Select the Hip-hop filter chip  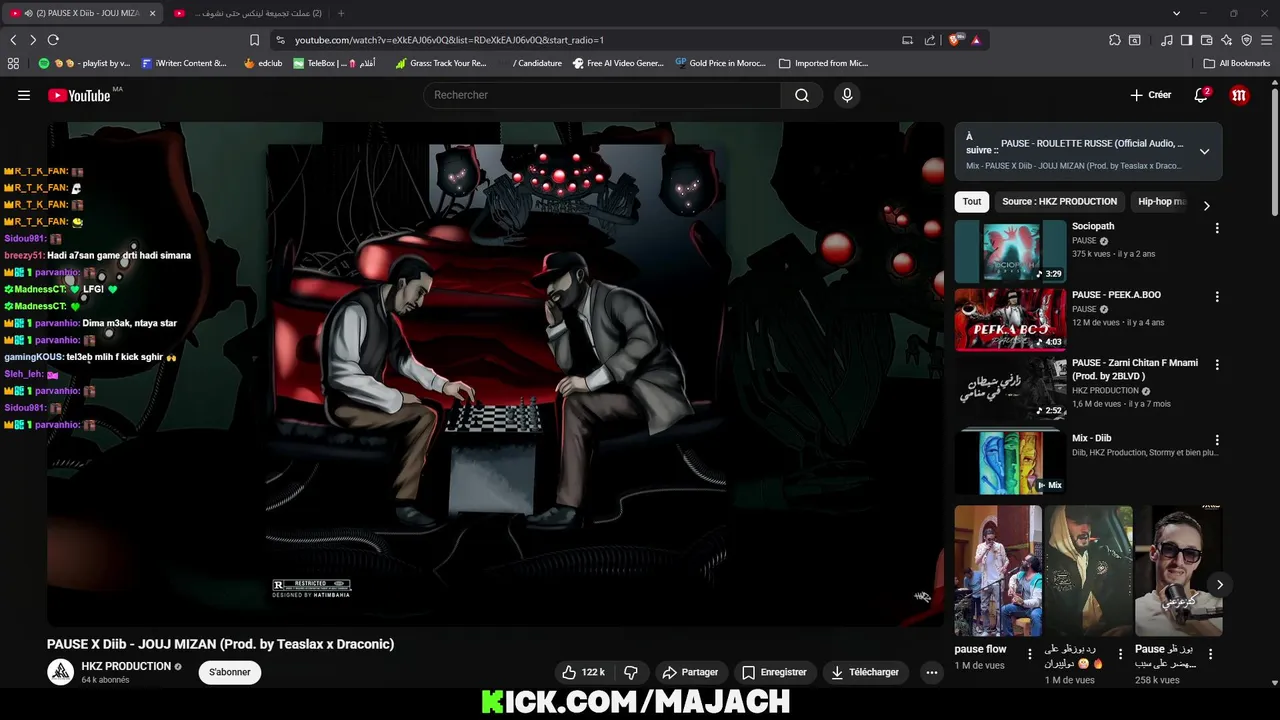pyautogui.click(x=1160, y=201)
